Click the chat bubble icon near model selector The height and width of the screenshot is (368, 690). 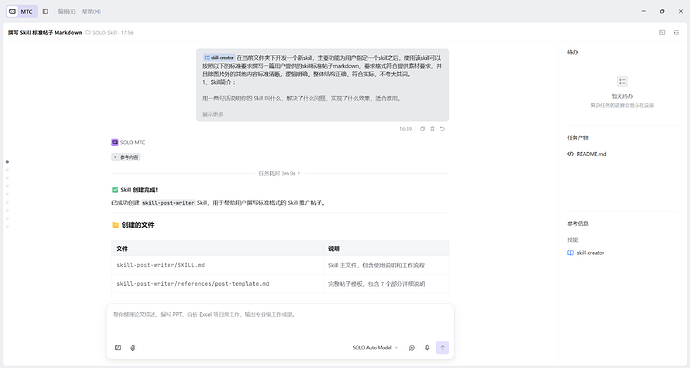click(412, 348)
